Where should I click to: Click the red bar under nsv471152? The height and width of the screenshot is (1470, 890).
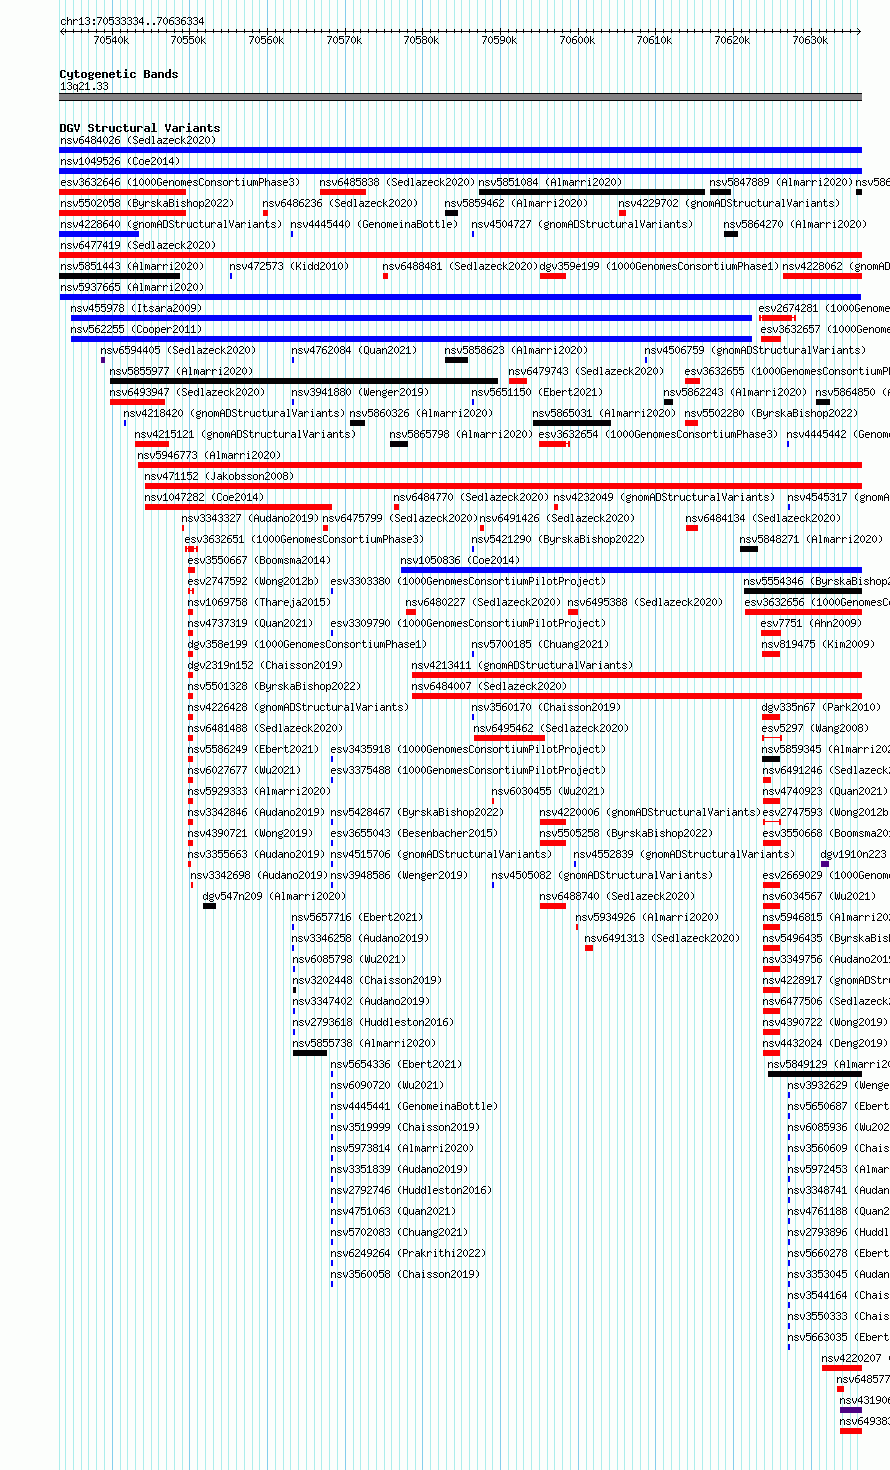pos(503,486)
